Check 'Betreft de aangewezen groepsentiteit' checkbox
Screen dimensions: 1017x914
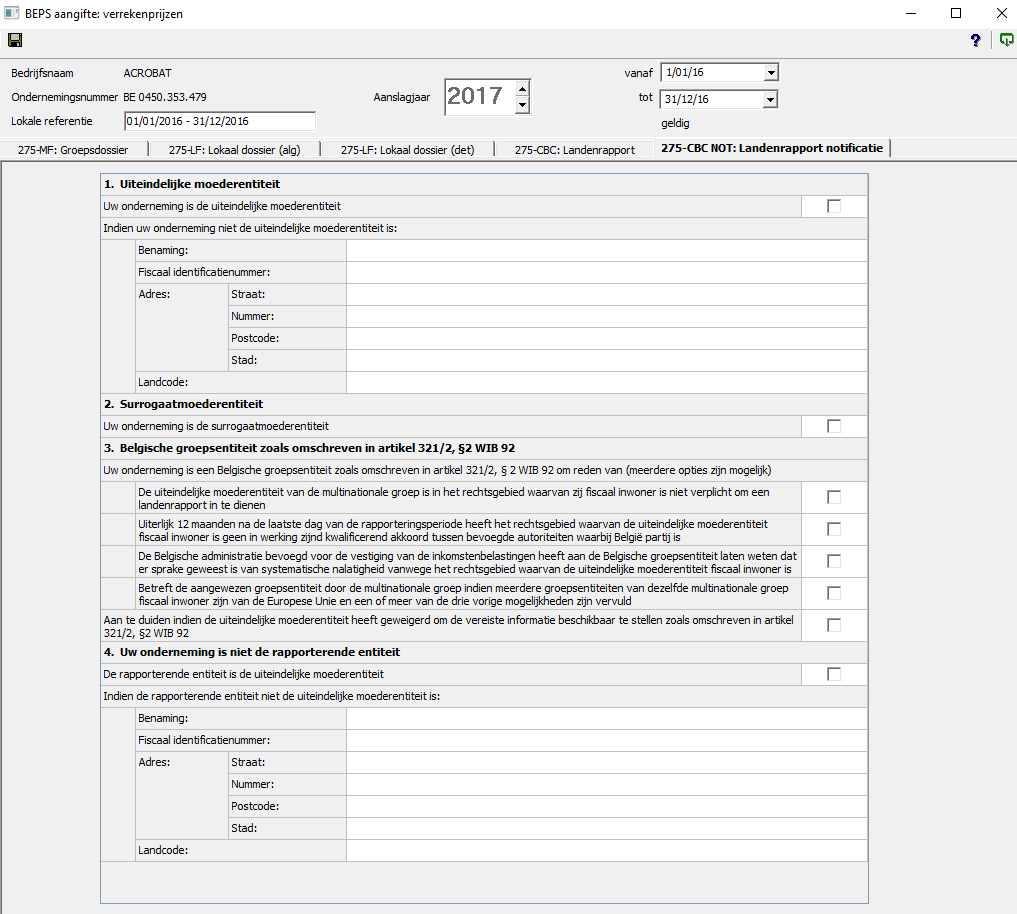pyautogui.click(x=834, y=594)
